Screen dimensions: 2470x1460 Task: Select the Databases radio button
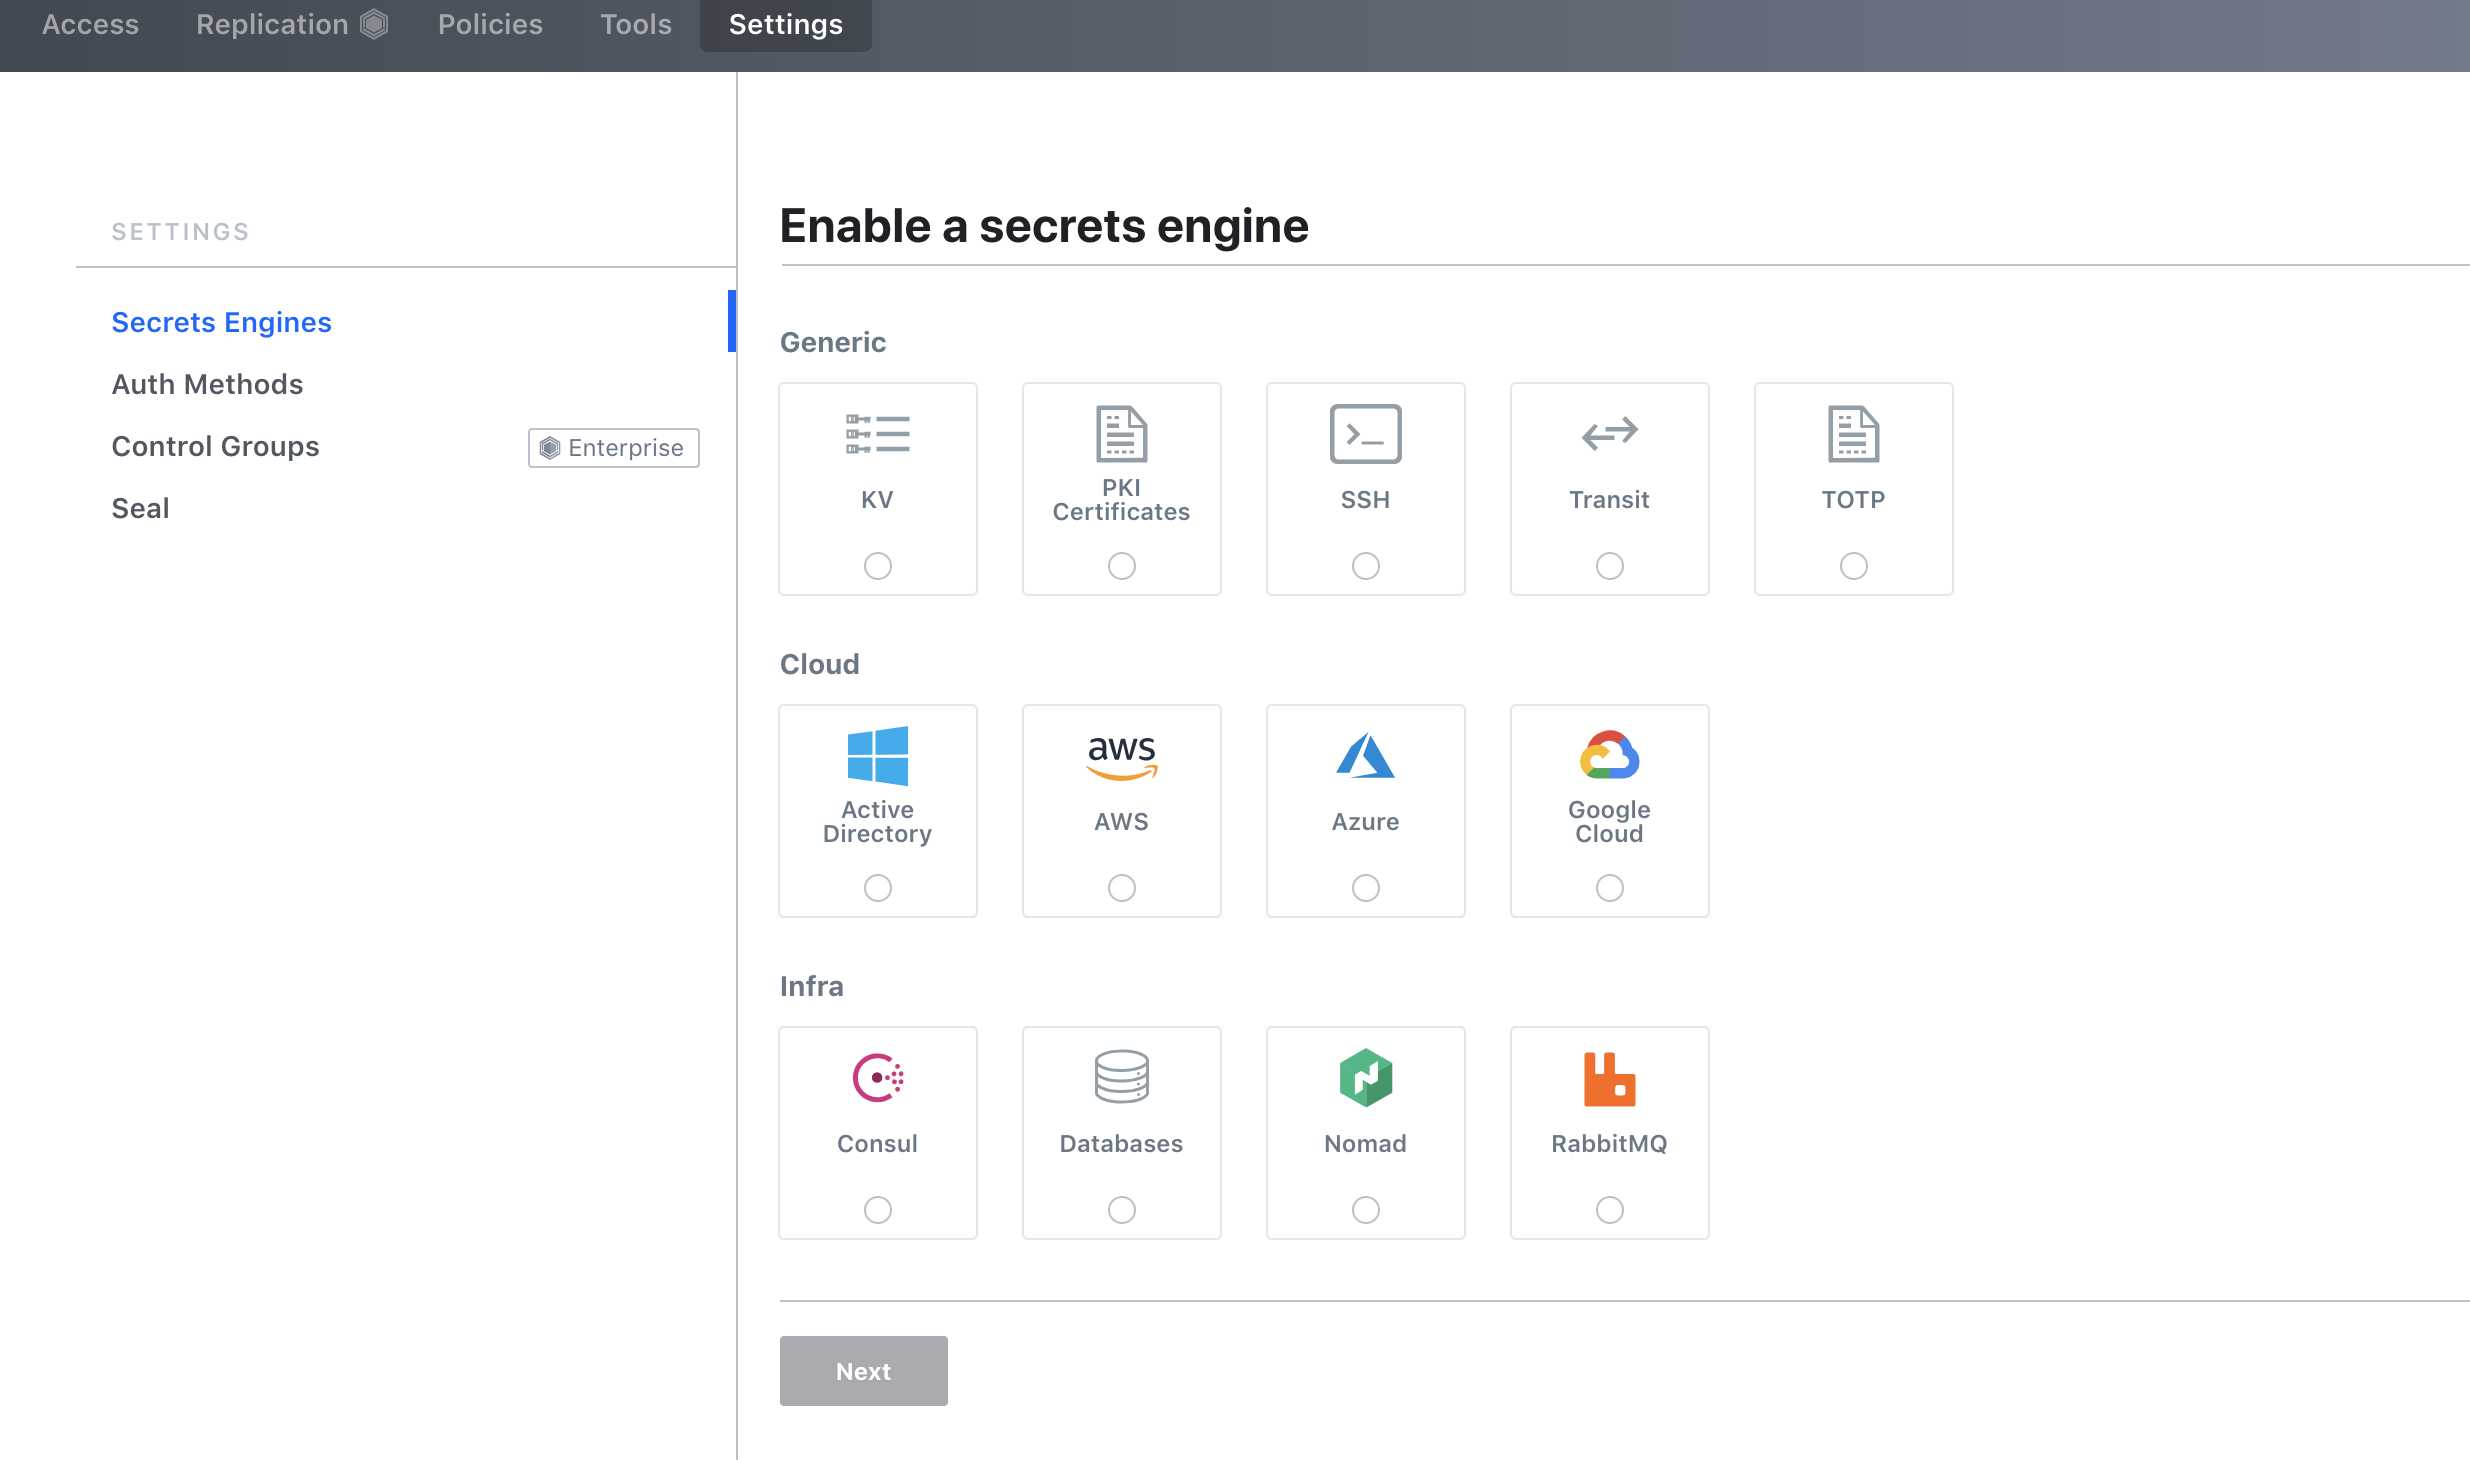pos(1122,1210)
